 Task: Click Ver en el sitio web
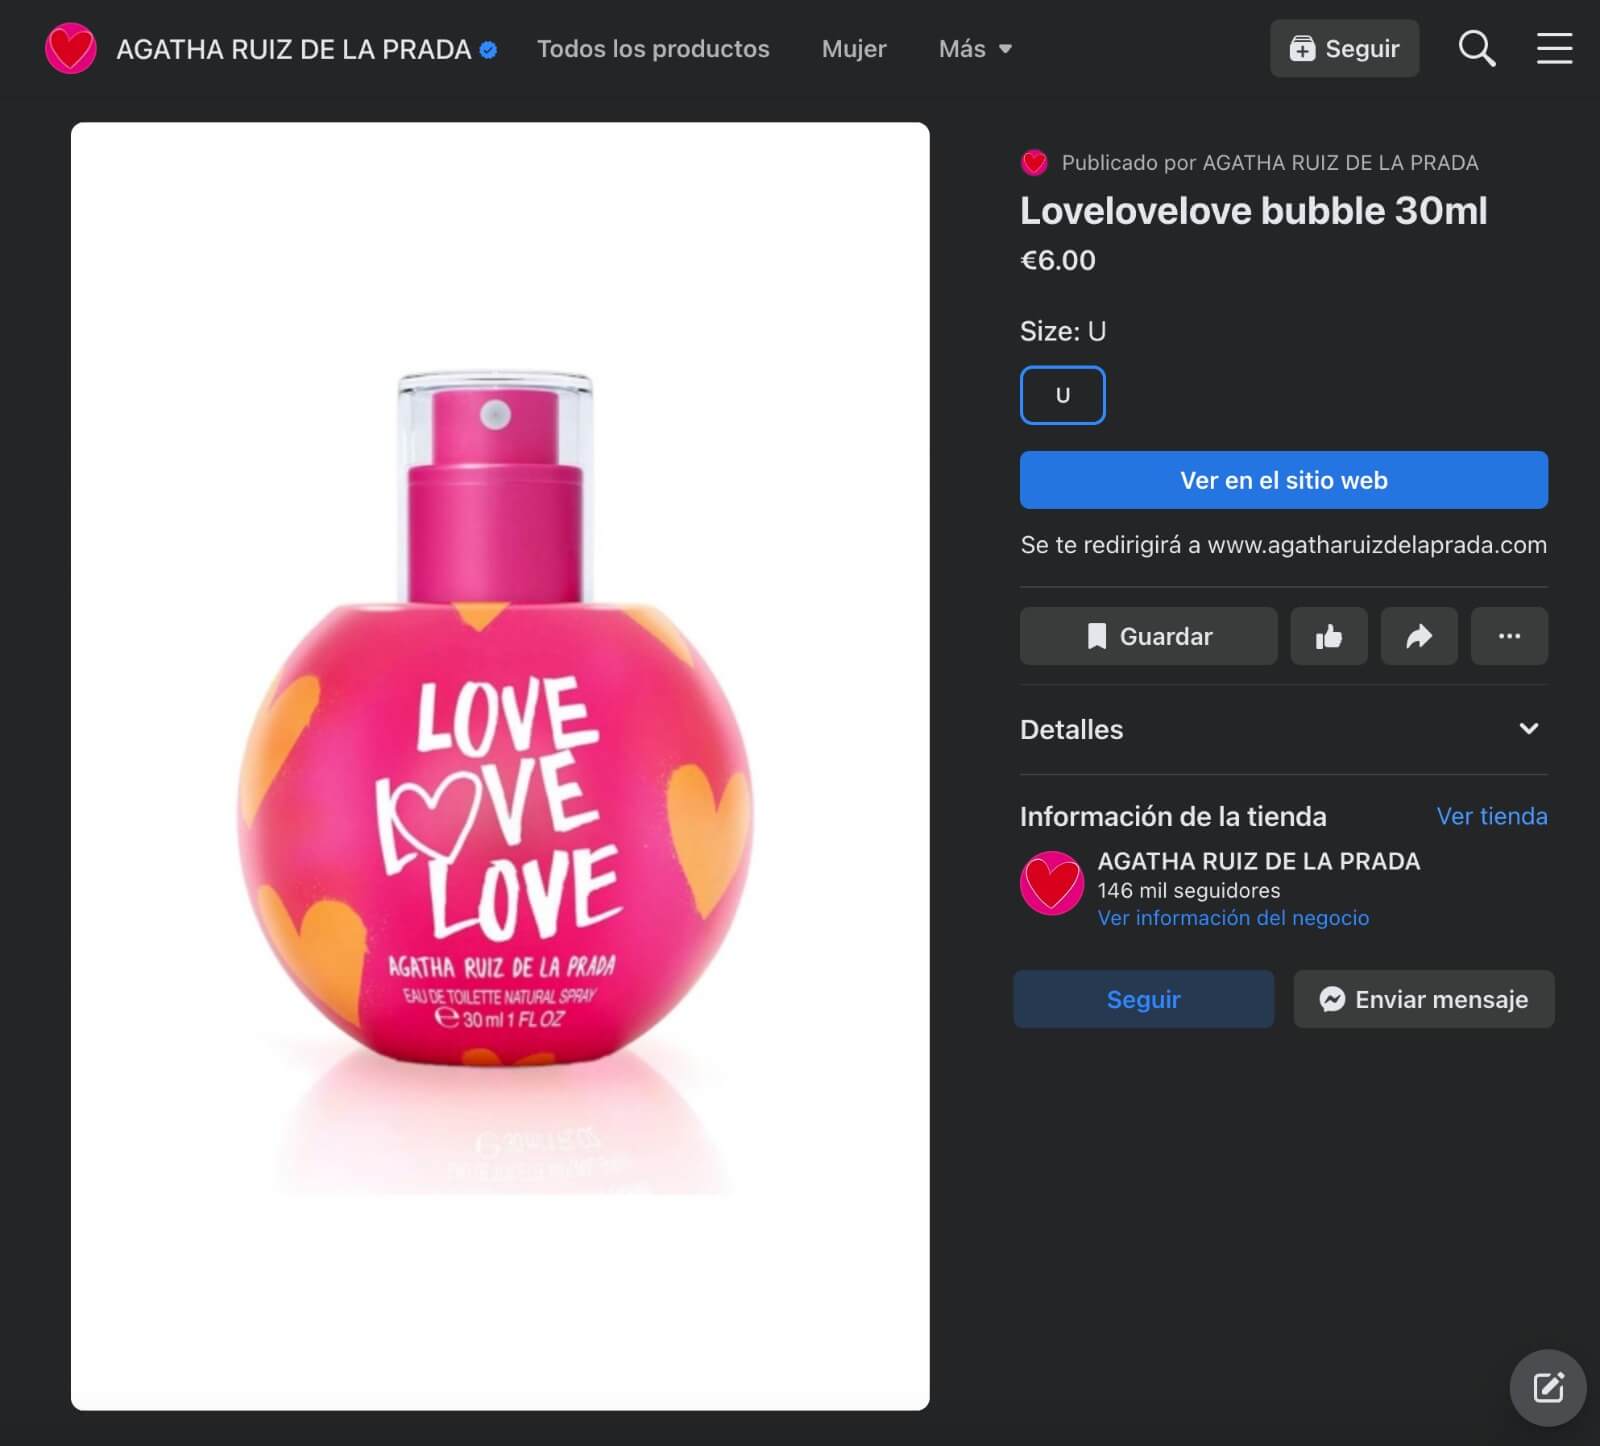[x=1282, y=480]
